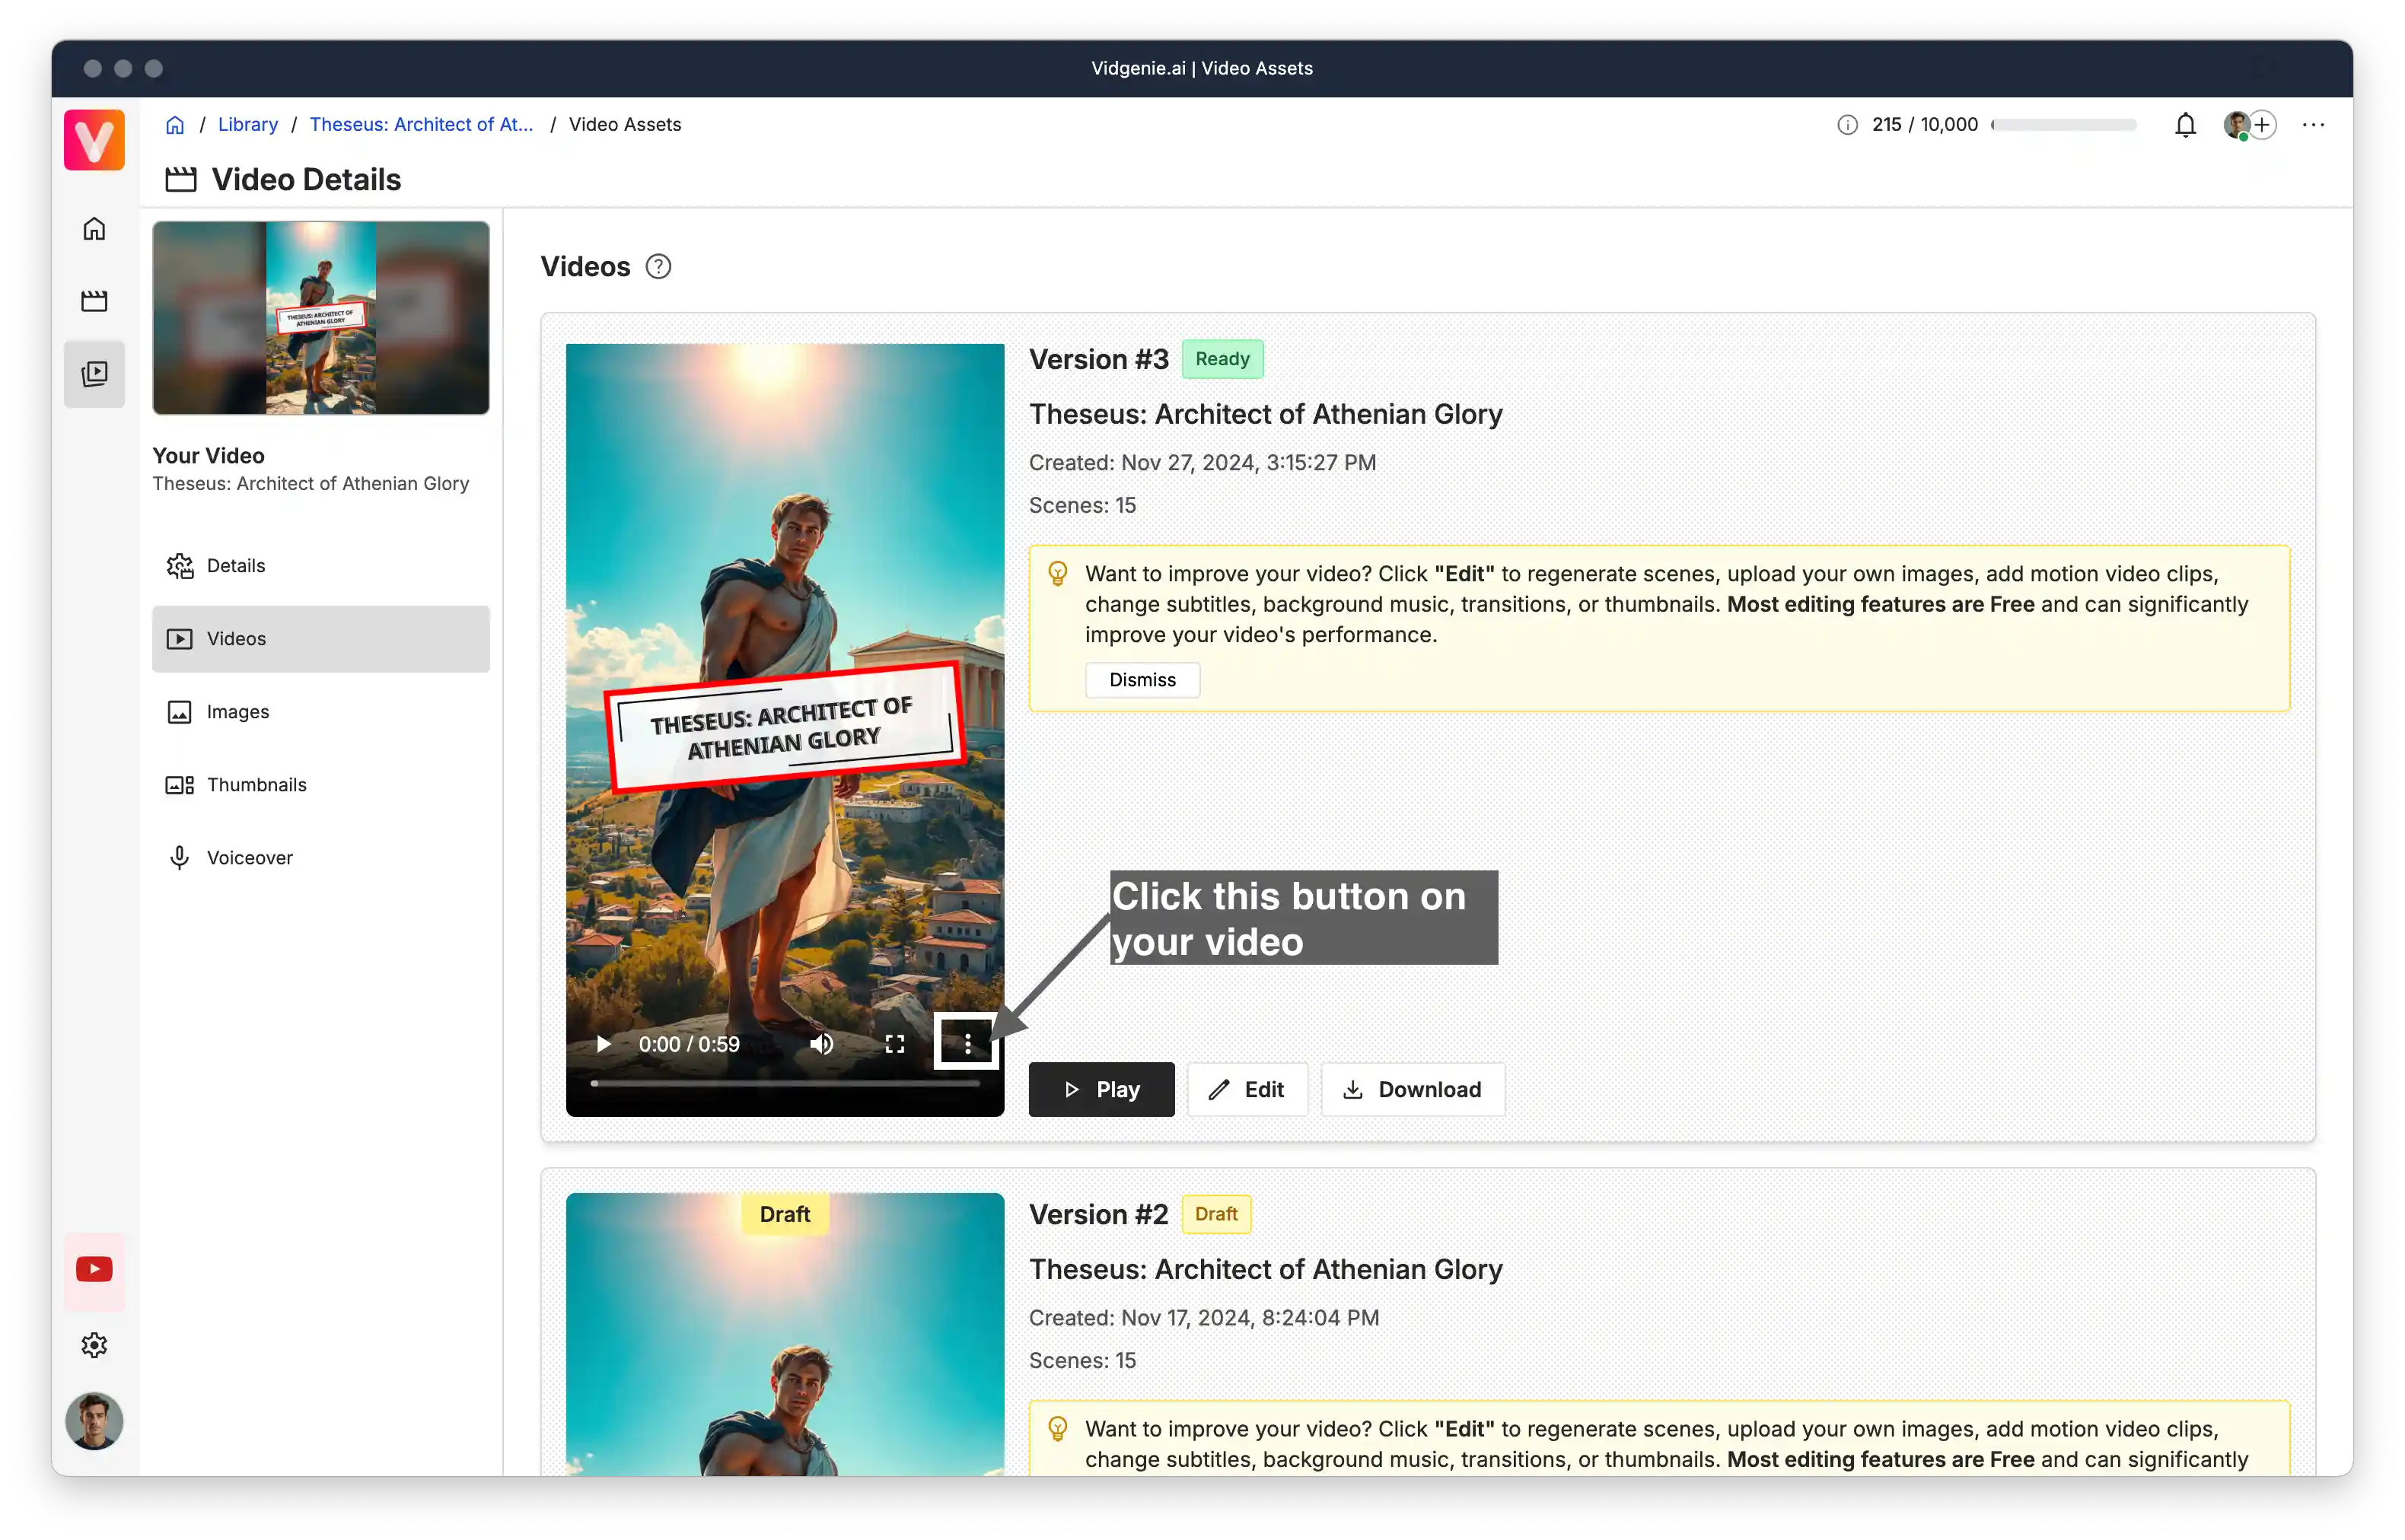Click the Draft label on Version #2 thumbnail

[785, 1214]
